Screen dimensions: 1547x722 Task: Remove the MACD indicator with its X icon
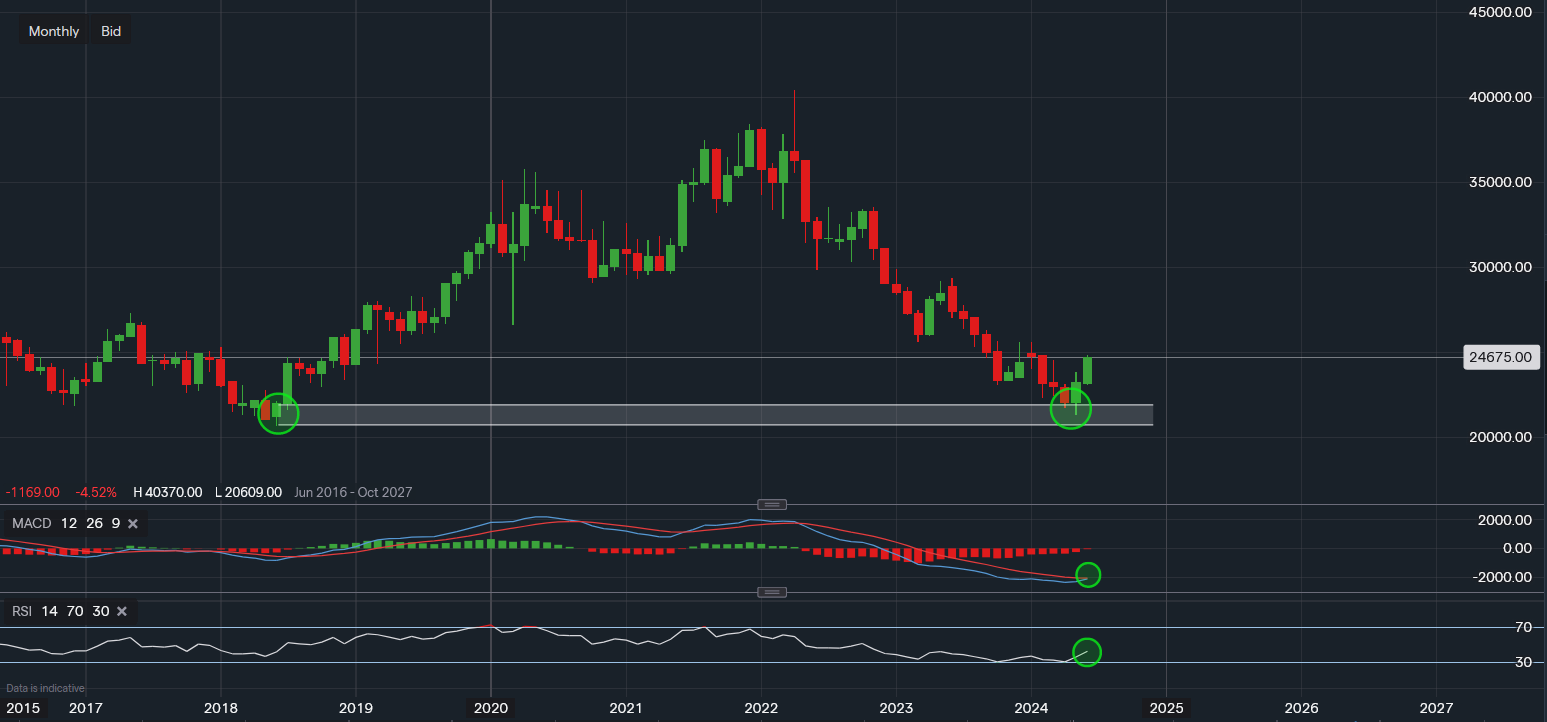[133, 524]
